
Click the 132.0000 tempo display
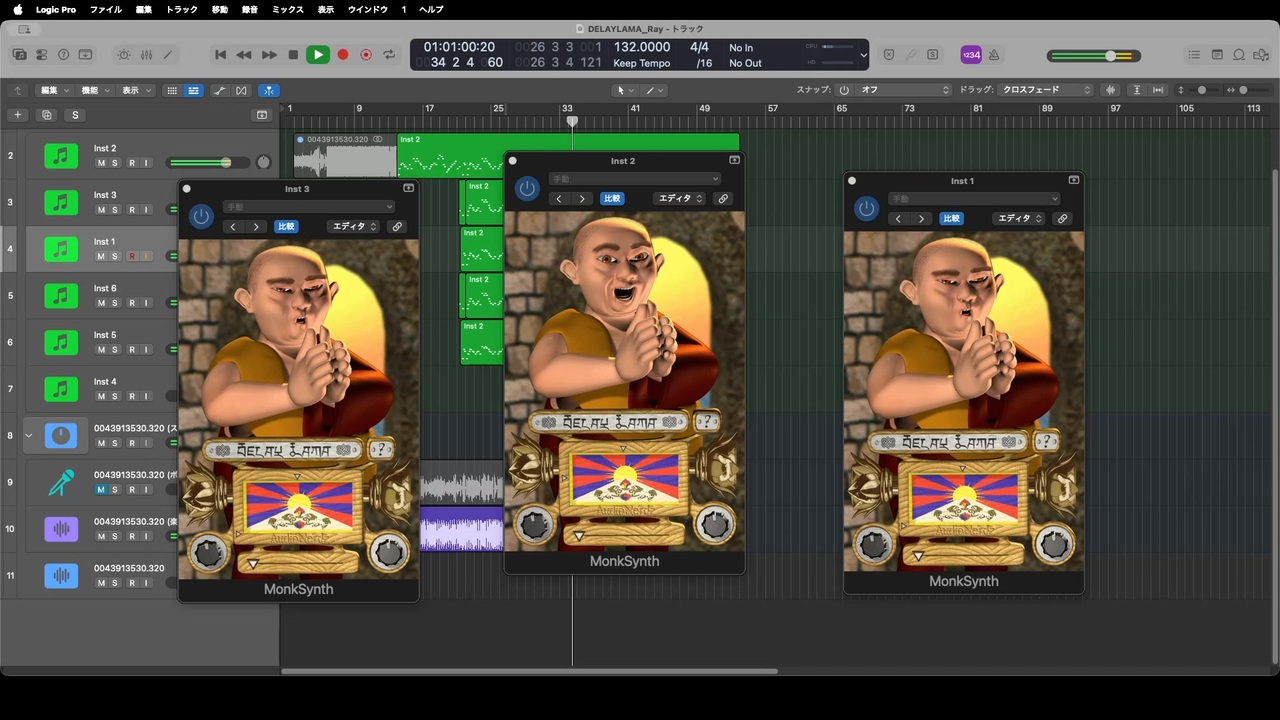[x=642, y=47]
